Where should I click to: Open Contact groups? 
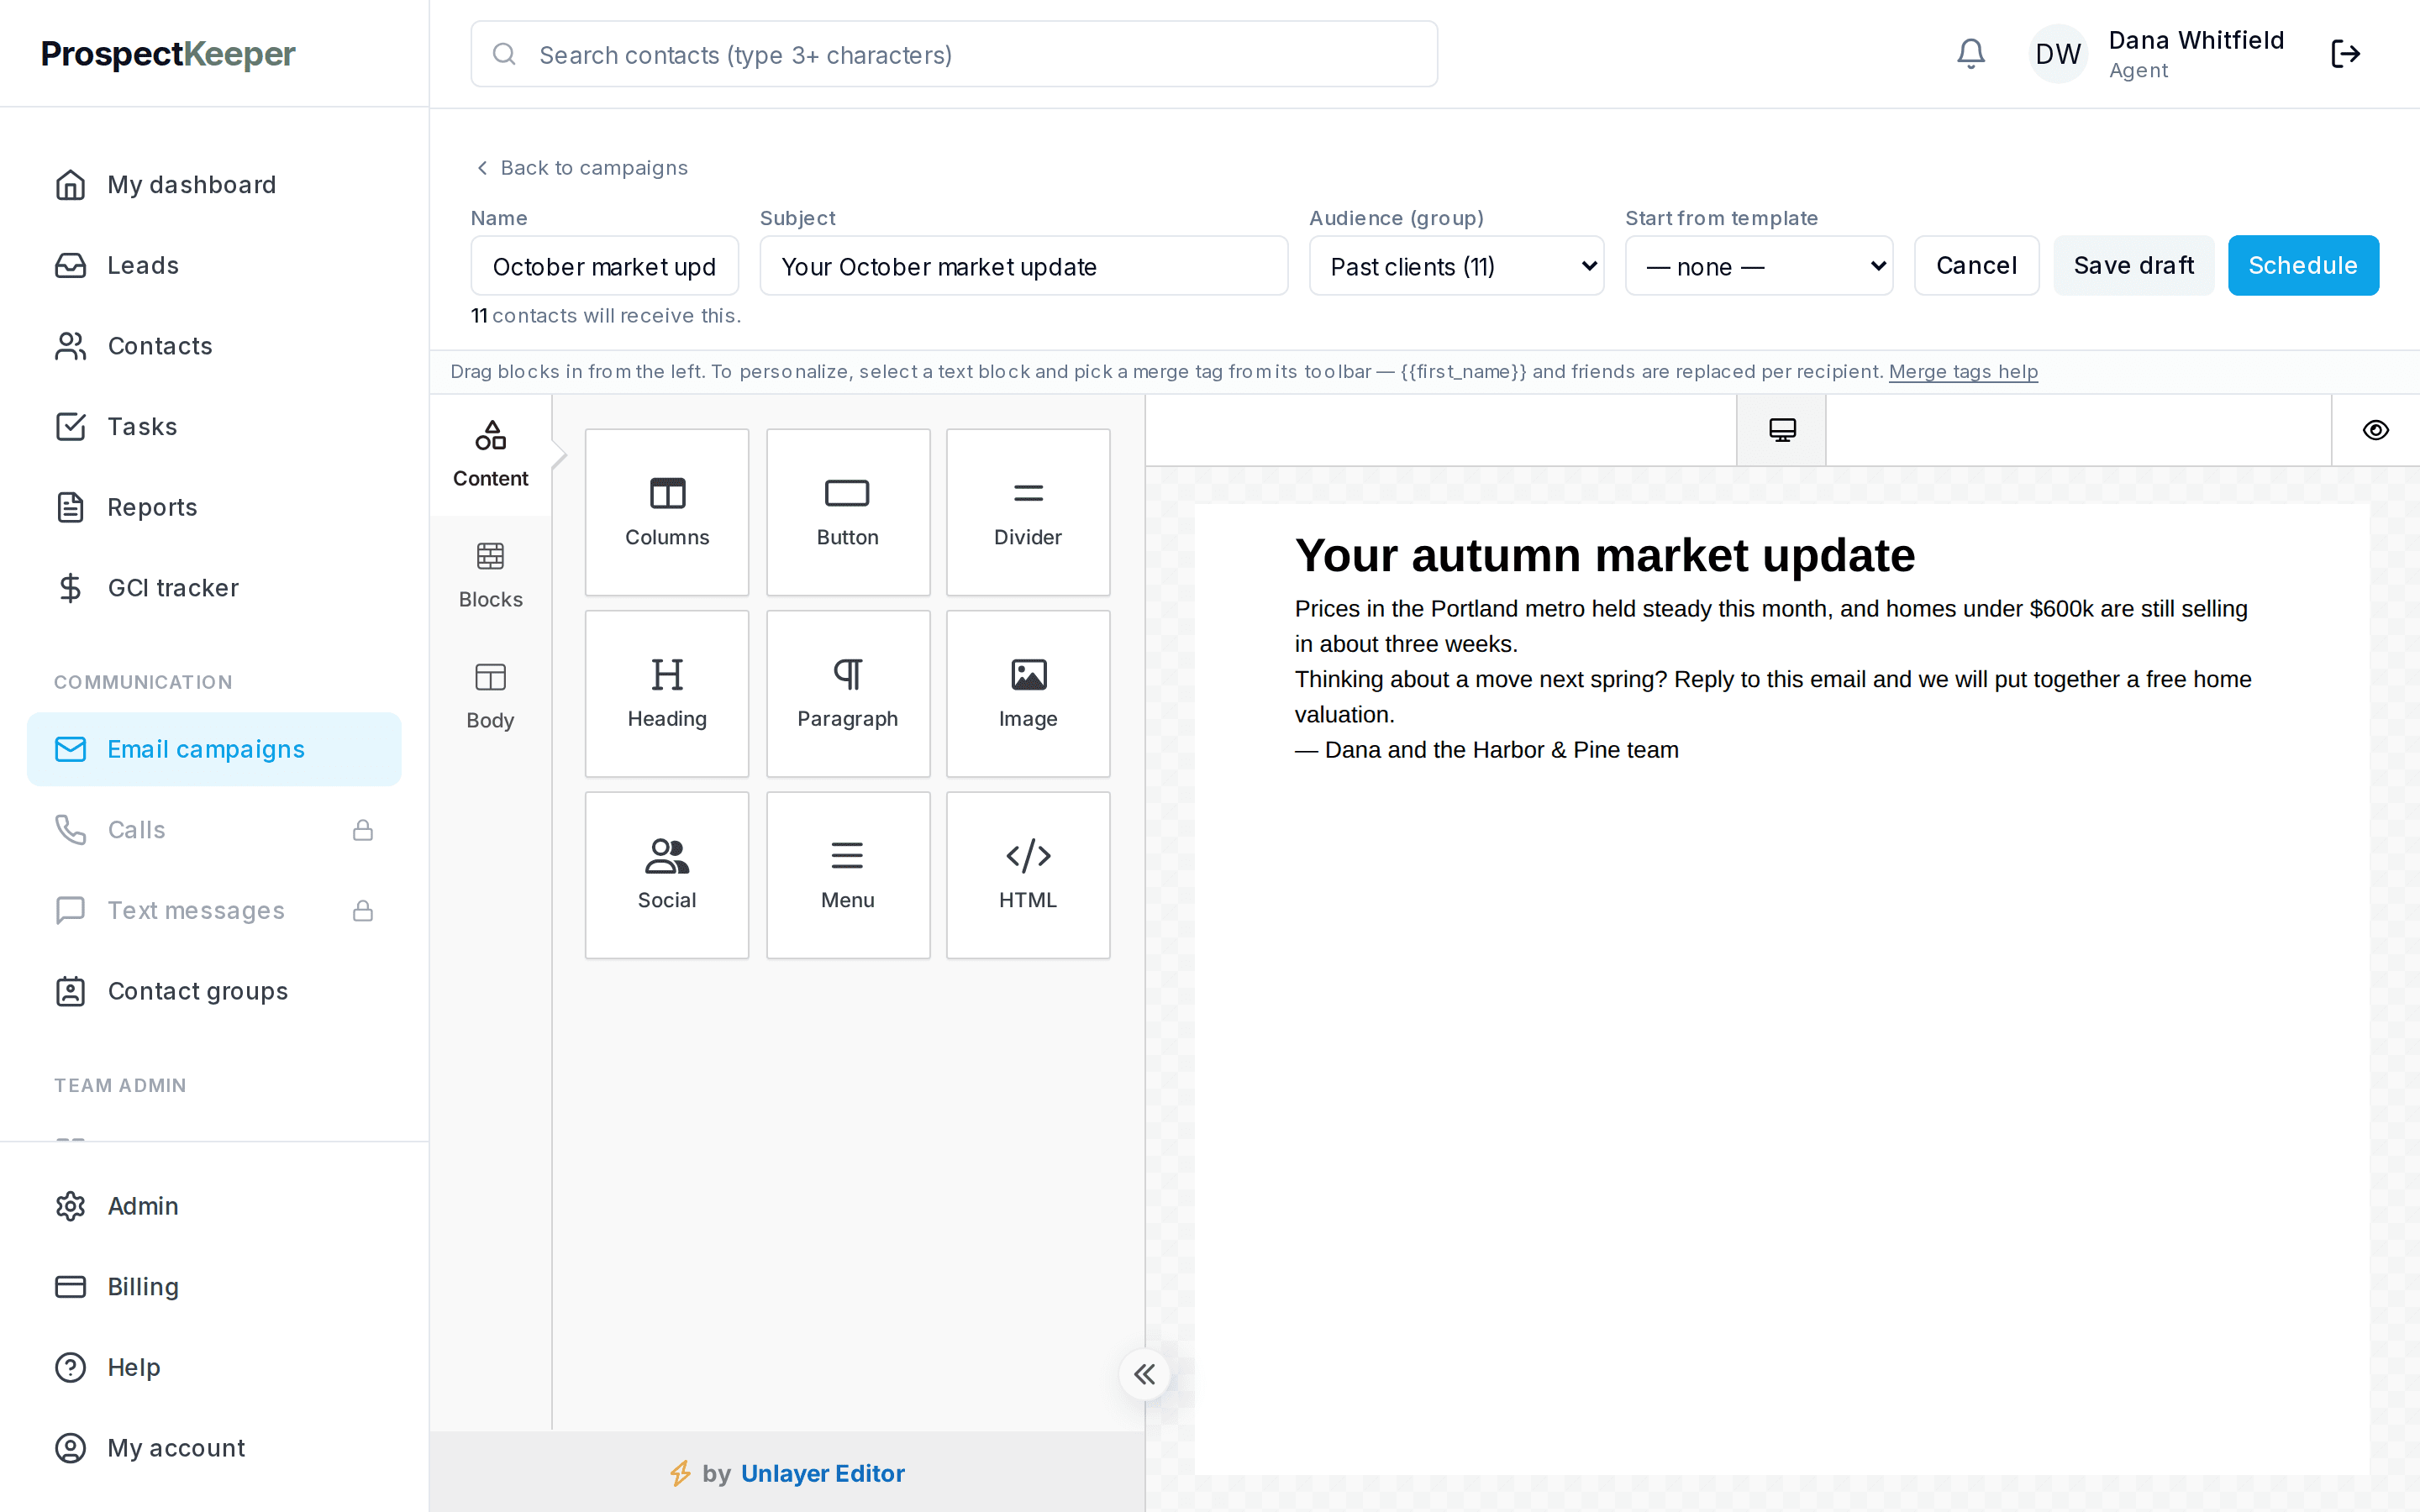(x=214, y=991)
